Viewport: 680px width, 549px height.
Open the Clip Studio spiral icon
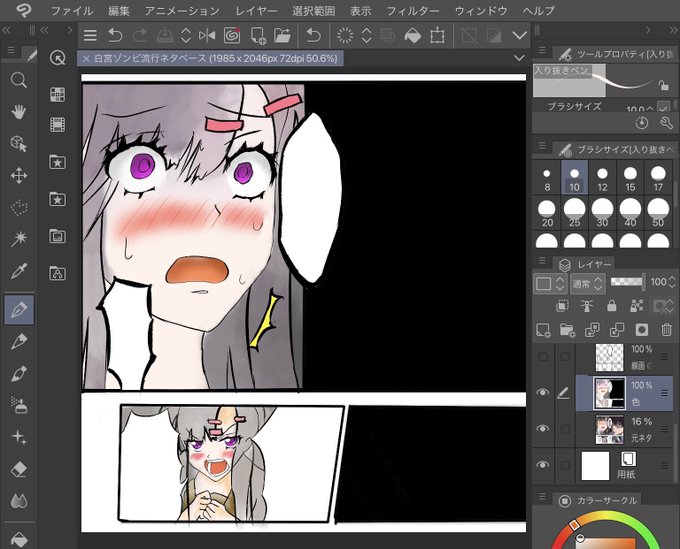(232, 35)
